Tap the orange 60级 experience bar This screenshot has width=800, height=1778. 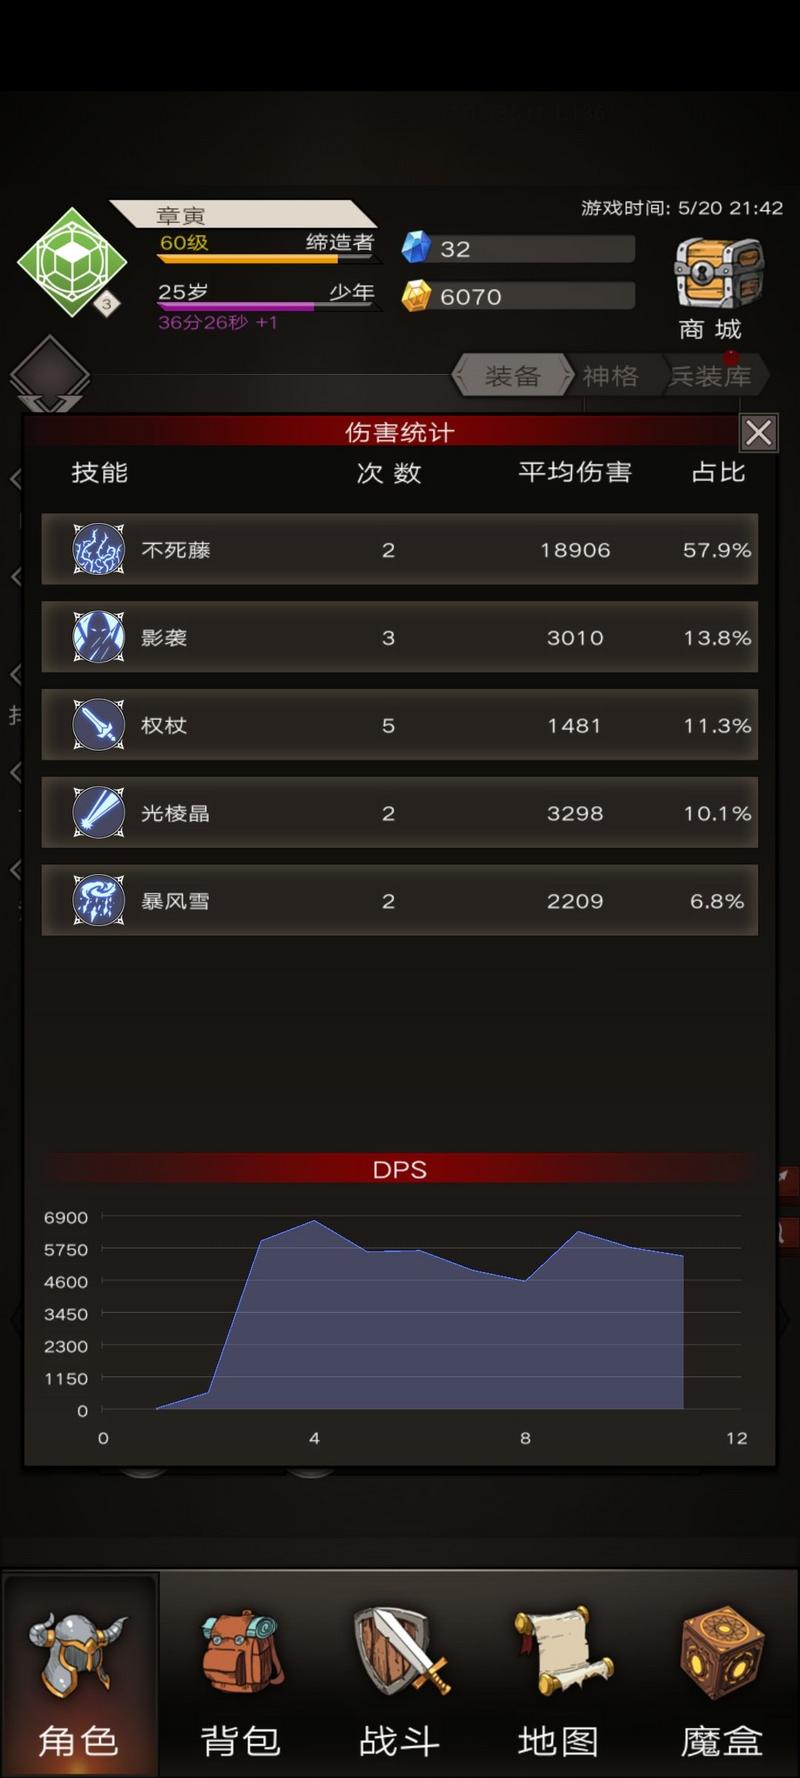coord(268,259)
